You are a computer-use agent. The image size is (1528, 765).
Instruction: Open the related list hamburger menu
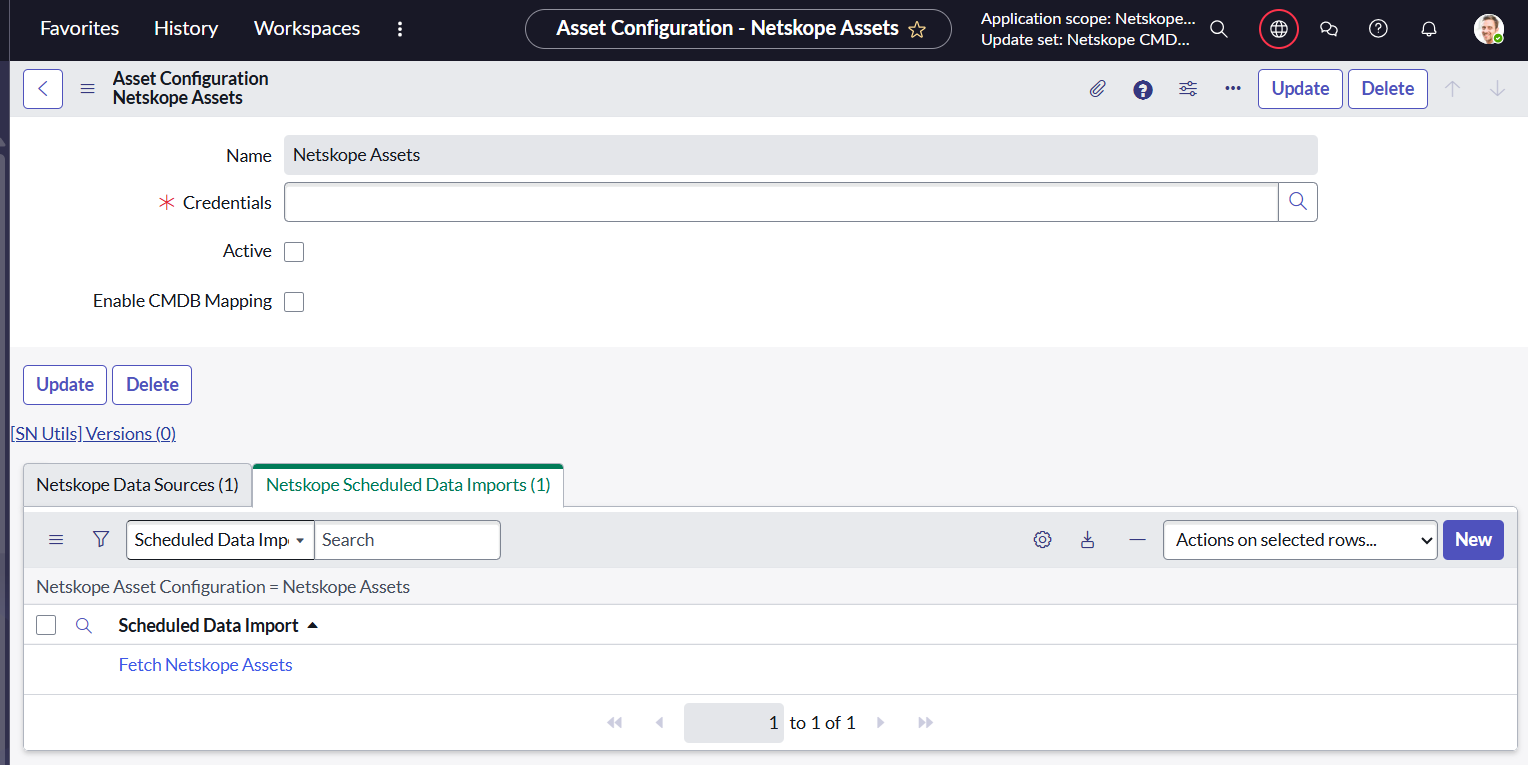pos(56,540)
